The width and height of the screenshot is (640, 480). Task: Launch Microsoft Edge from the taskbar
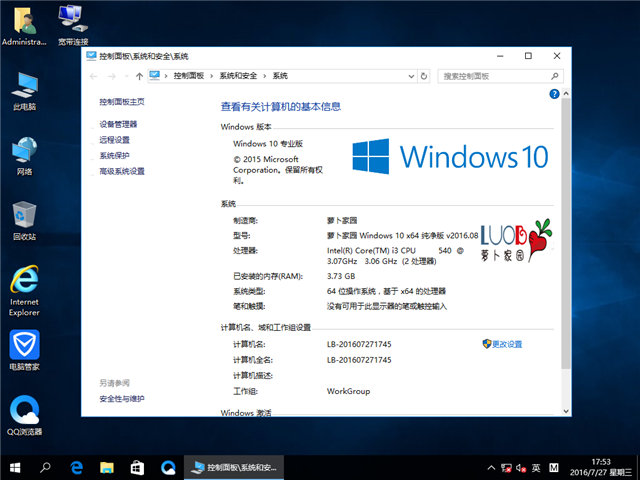76,467
